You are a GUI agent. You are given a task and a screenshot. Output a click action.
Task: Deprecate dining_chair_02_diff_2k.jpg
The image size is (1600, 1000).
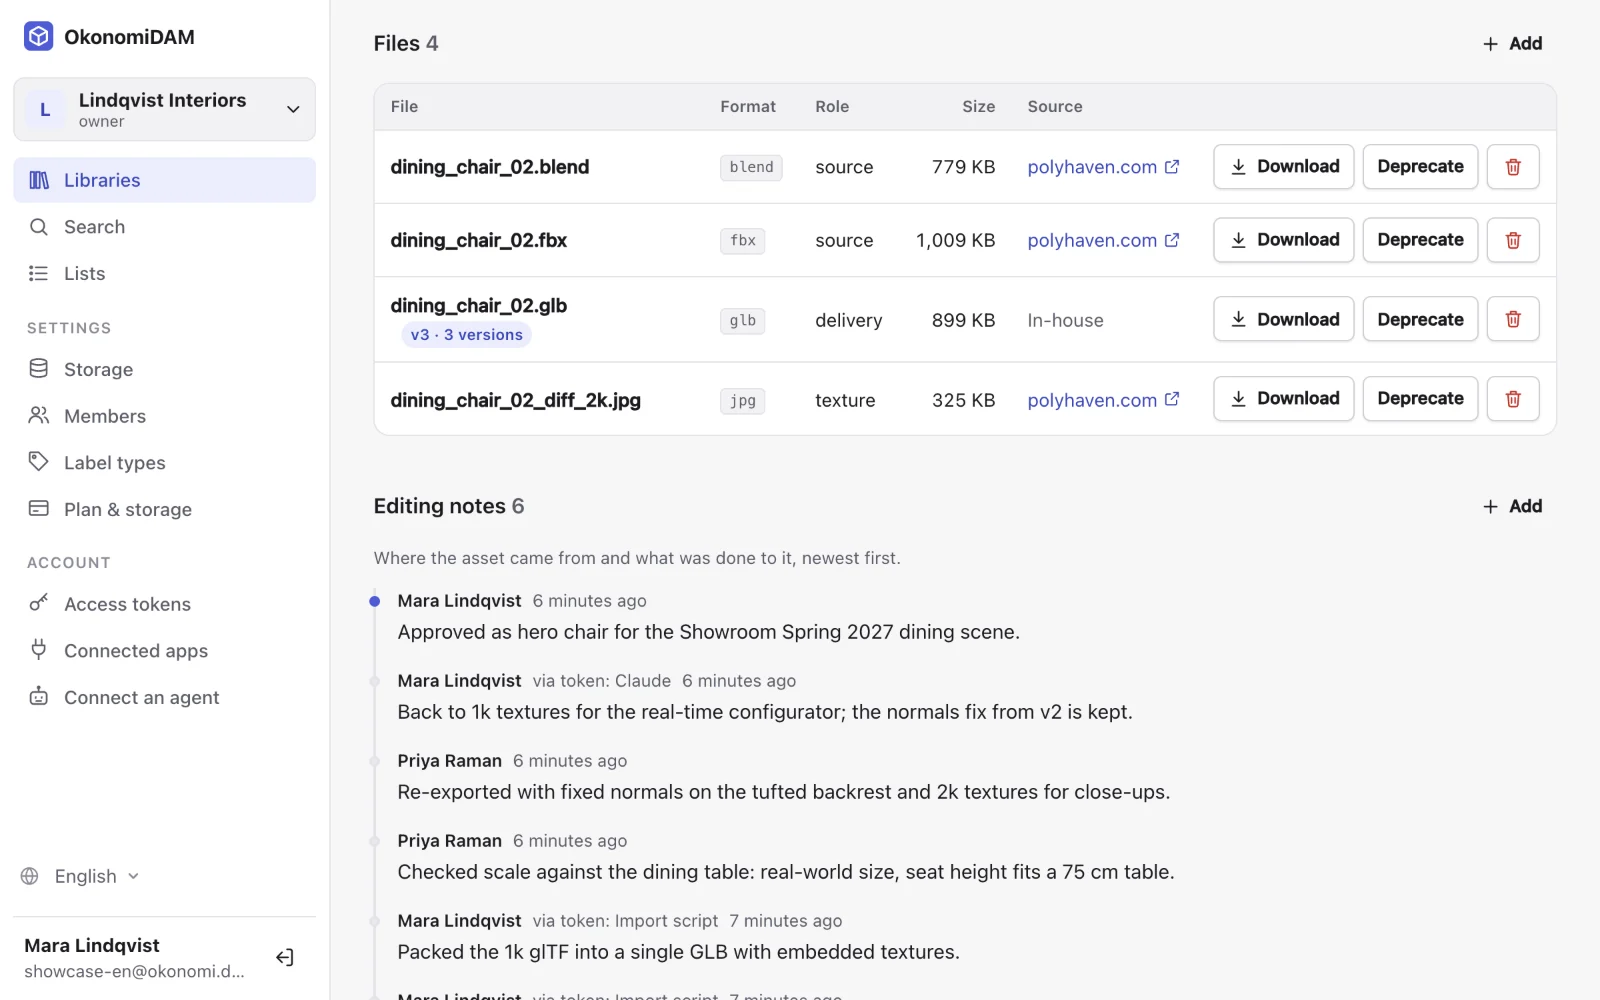[x=1420, y=399]
